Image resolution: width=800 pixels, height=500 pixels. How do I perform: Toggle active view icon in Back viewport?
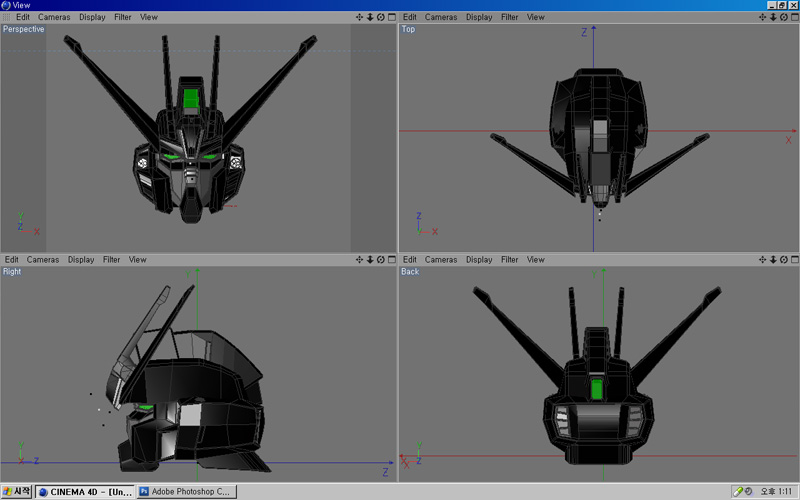[x=795, y=260]
